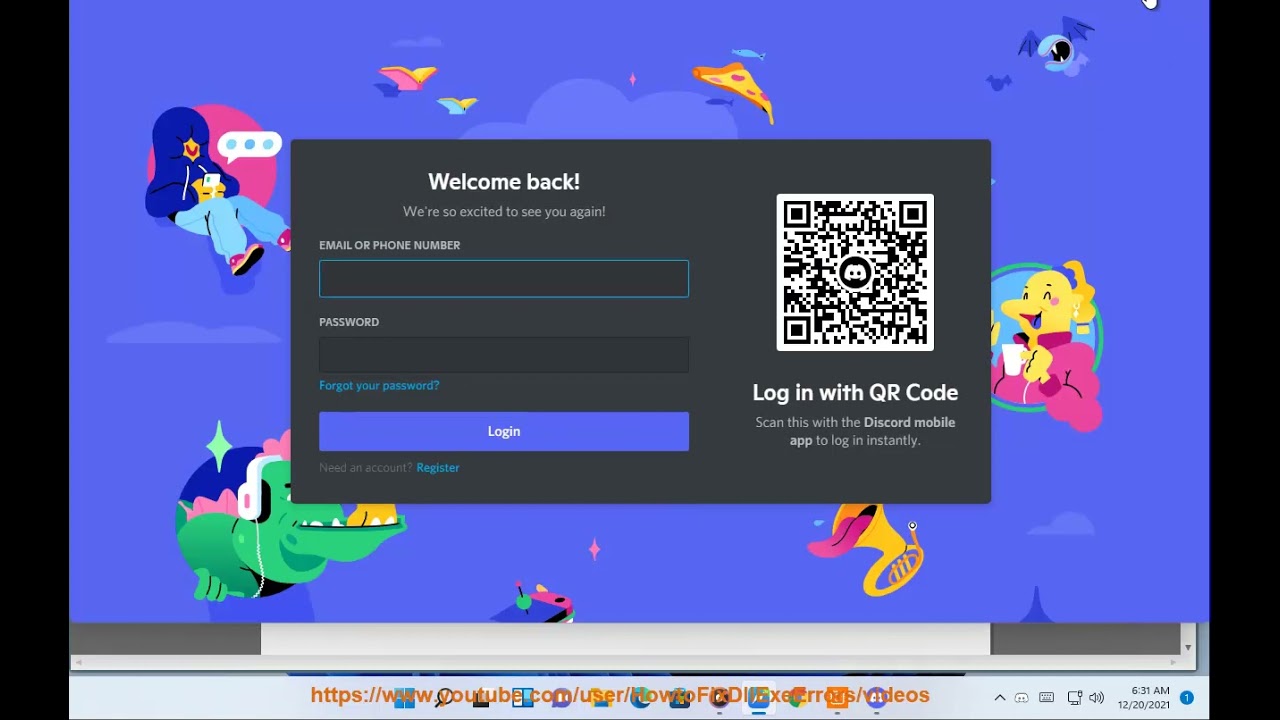Expand the hidden system tray icons chevron
The height and width of the screenshot is (720, 1280).
tap(999, 698)
